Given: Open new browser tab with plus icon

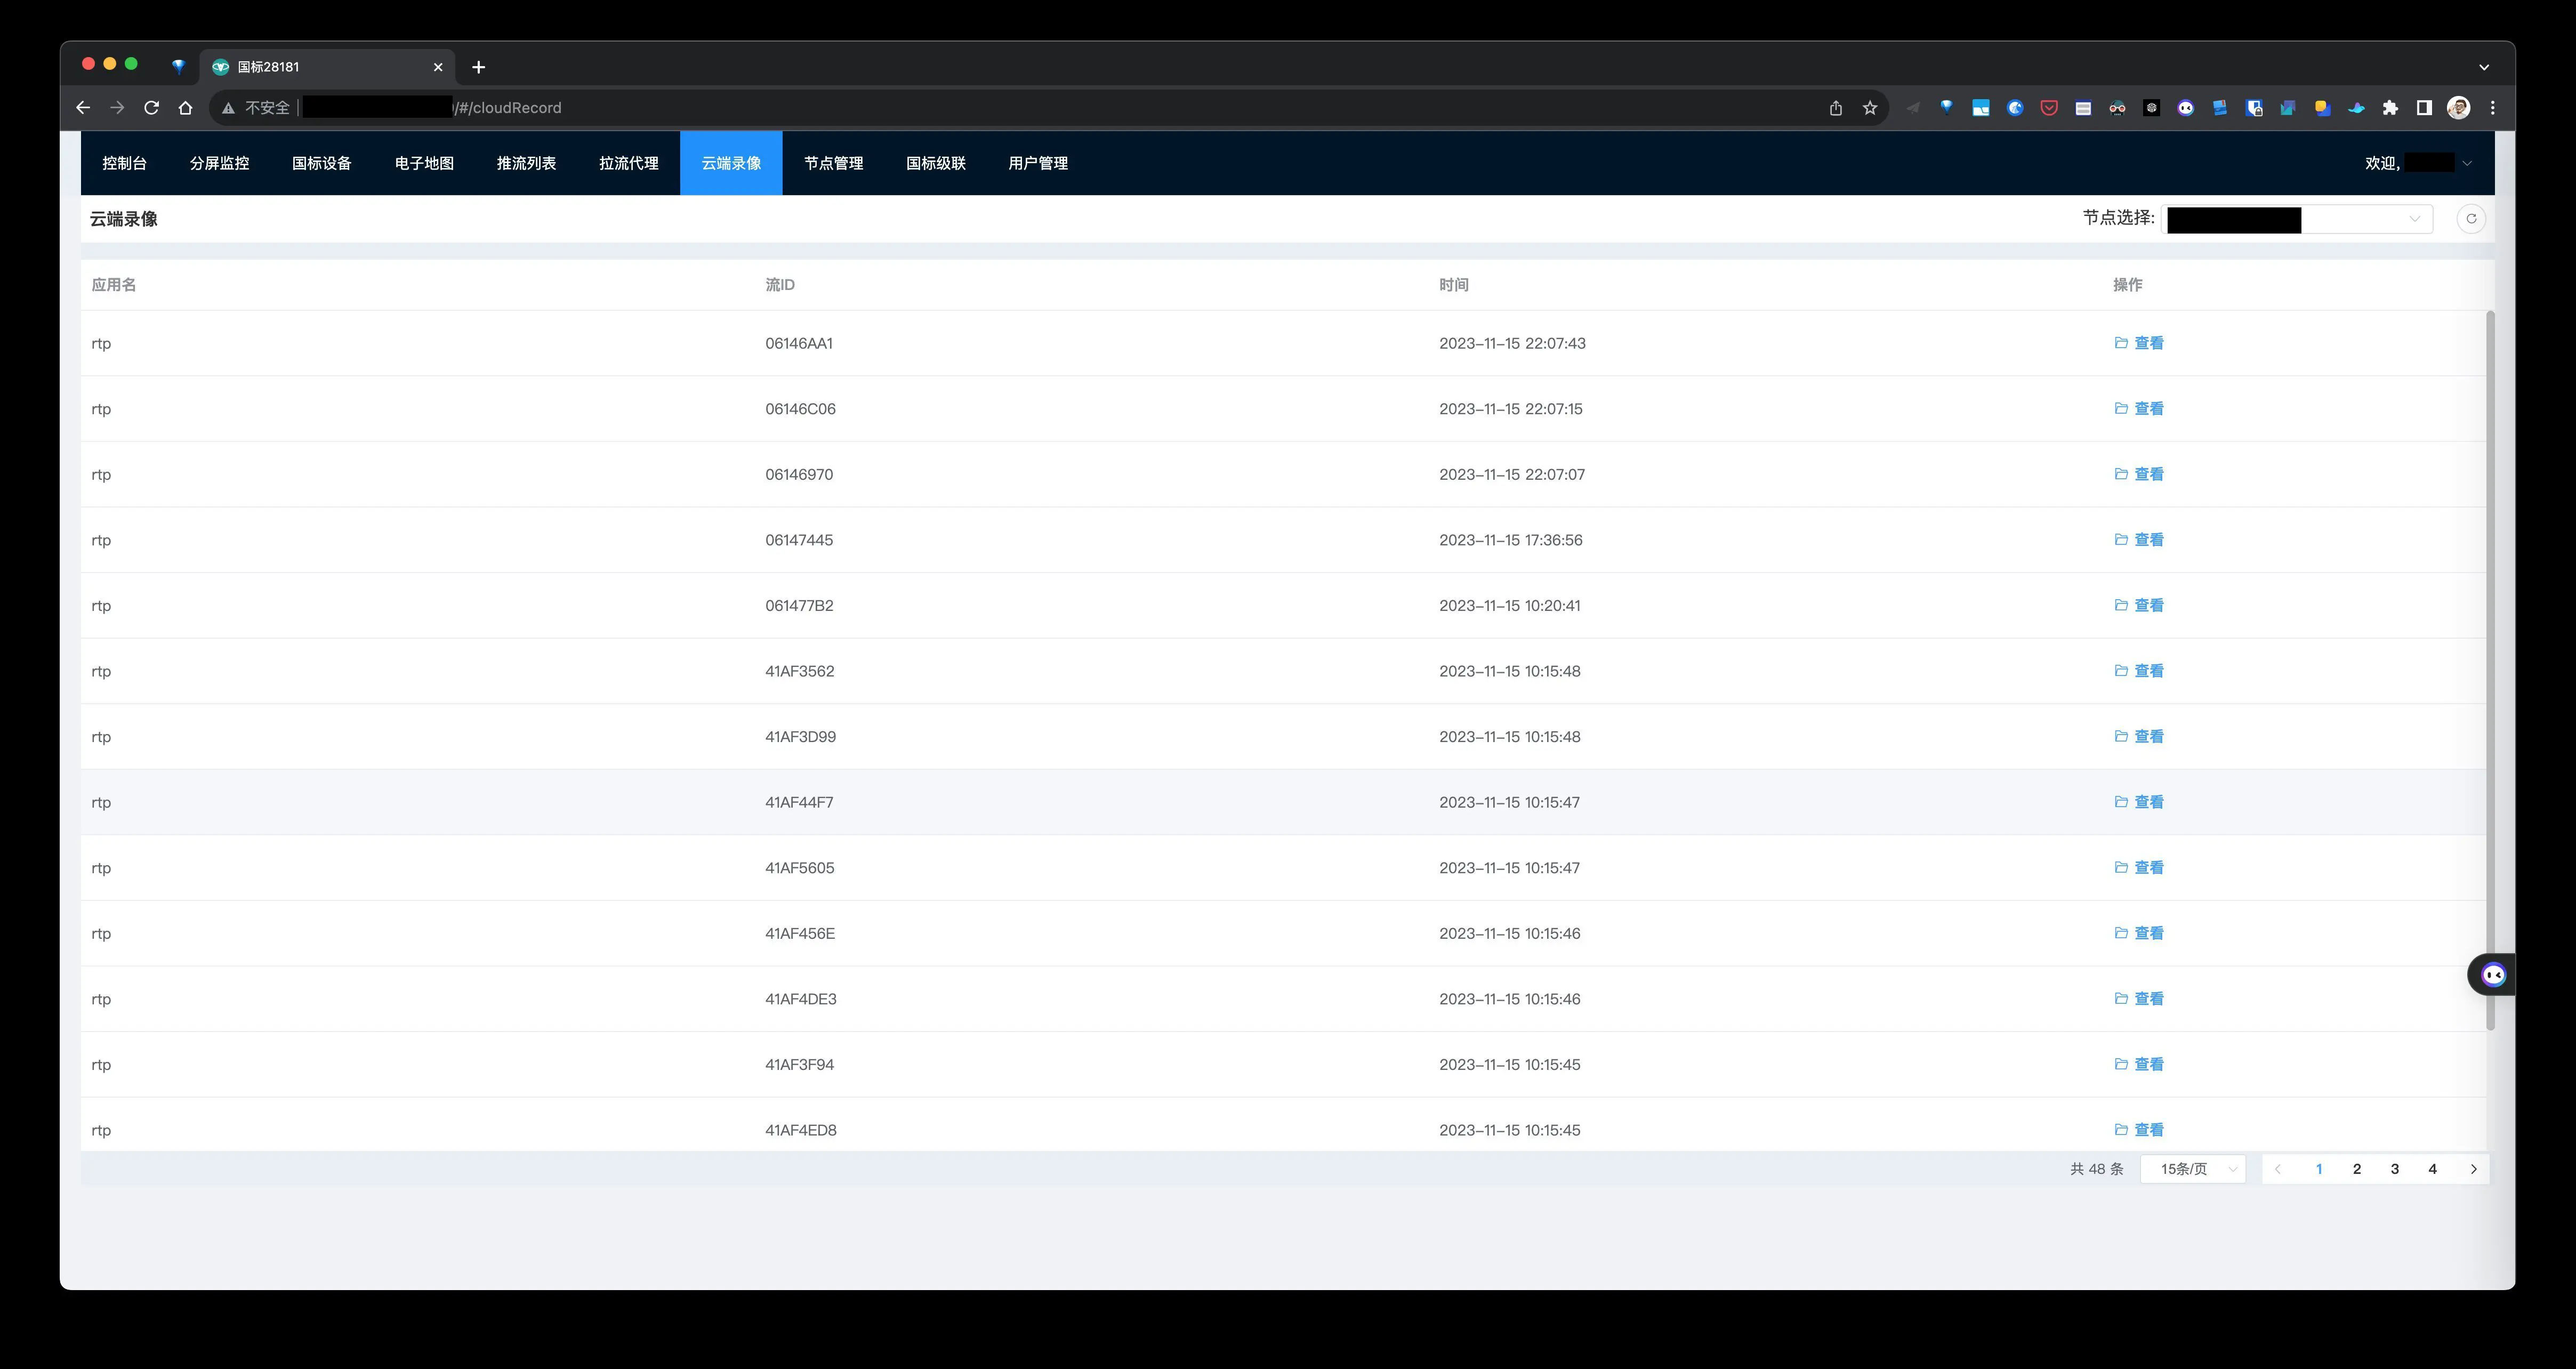Looking at the screenshot, I should 478,67.
